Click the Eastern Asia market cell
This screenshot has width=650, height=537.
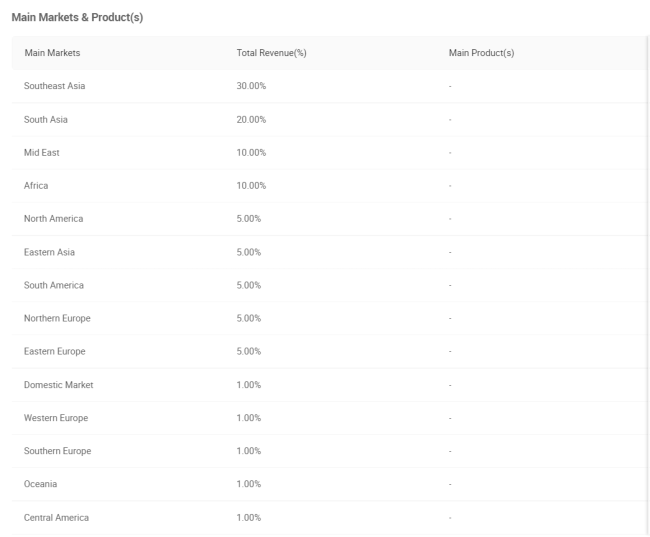point(49,252)
